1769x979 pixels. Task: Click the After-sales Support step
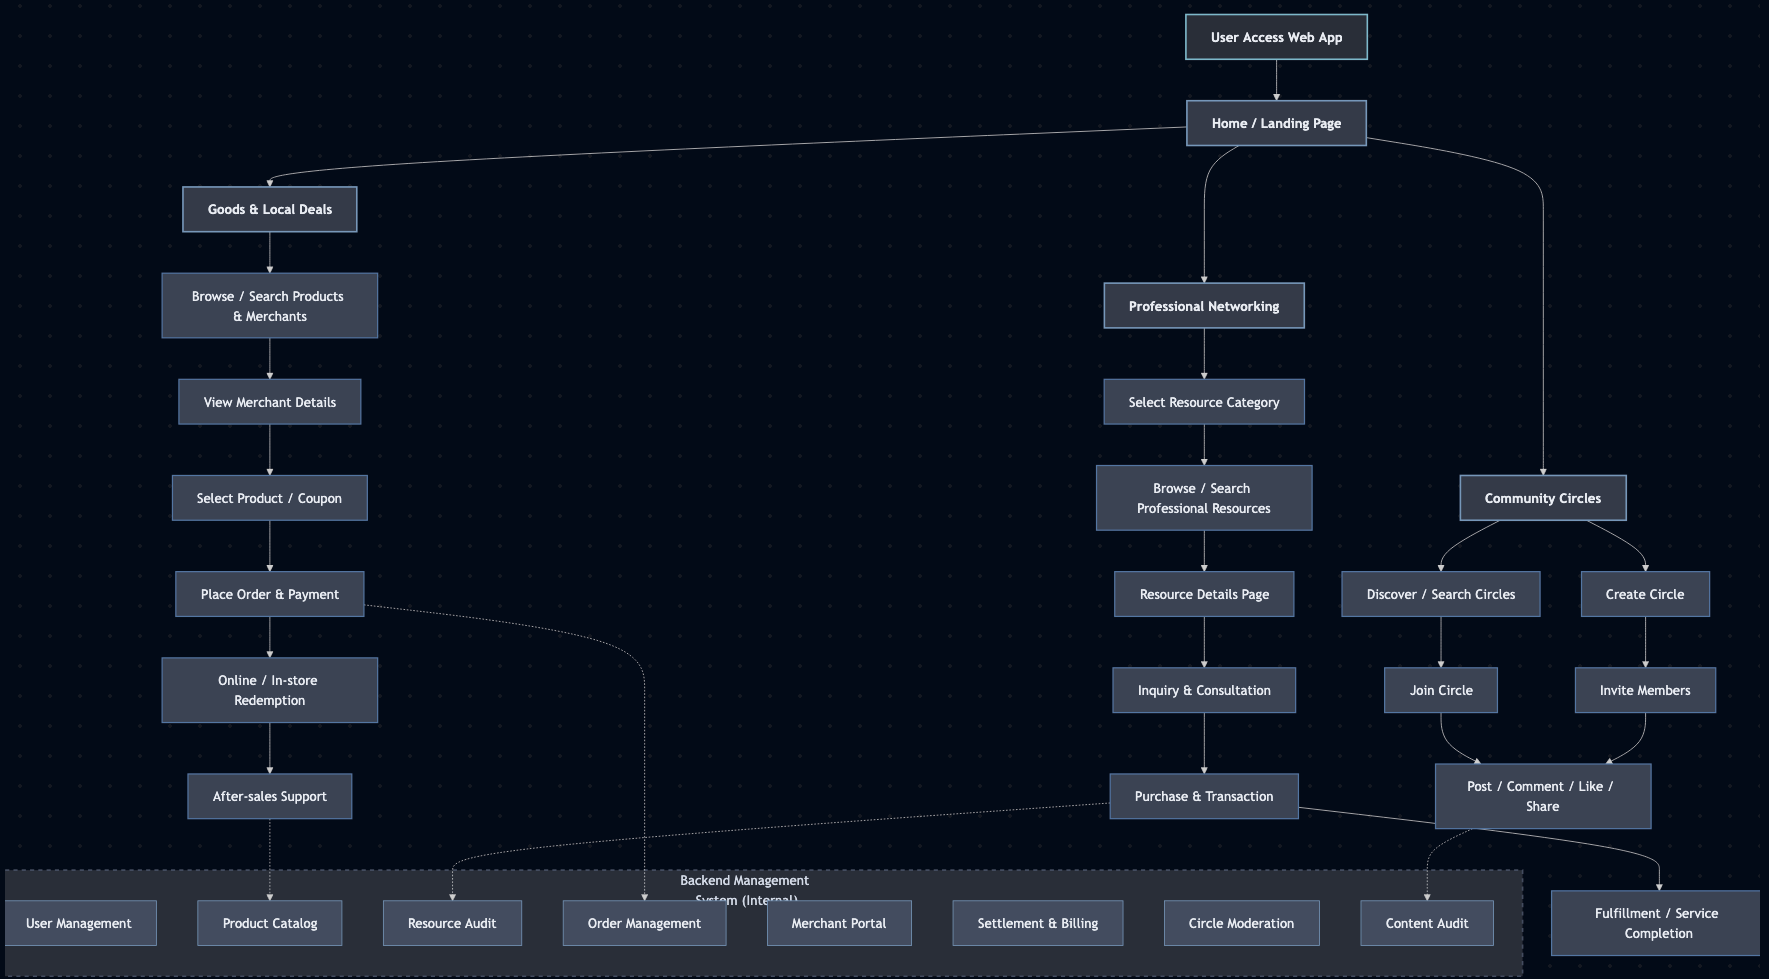(x=269, y=796)
